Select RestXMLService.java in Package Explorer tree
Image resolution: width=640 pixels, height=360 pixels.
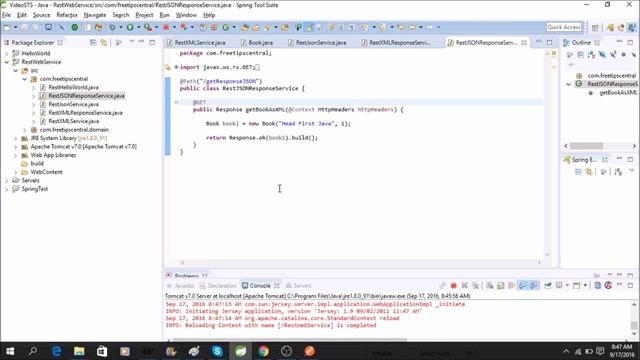pos(73,121)
